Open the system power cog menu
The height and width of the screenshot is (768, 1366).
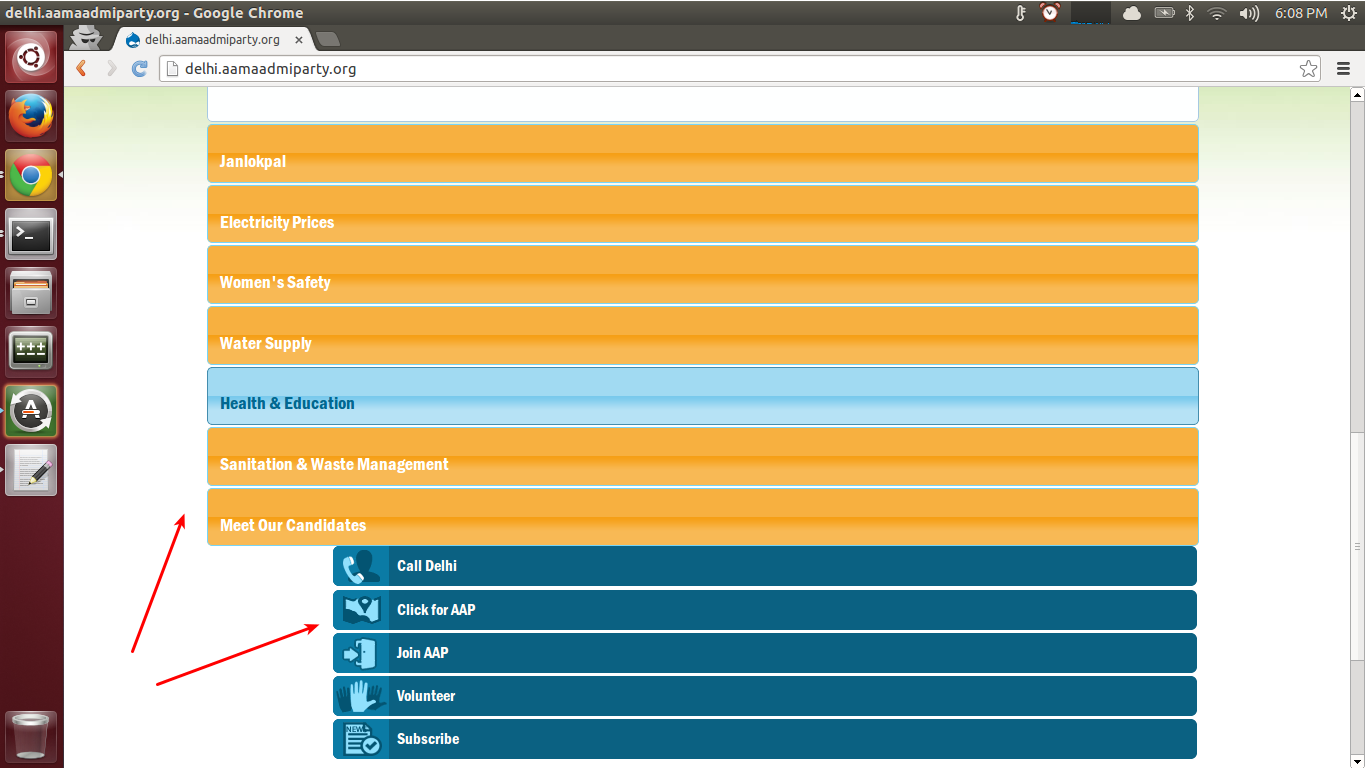pos(1348,13)
